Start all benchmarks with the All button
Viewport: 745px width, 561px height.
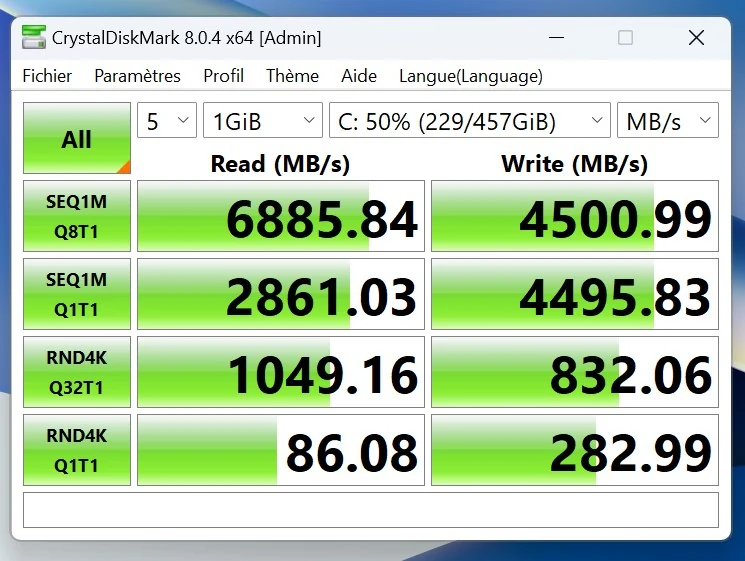pos(77,138)
